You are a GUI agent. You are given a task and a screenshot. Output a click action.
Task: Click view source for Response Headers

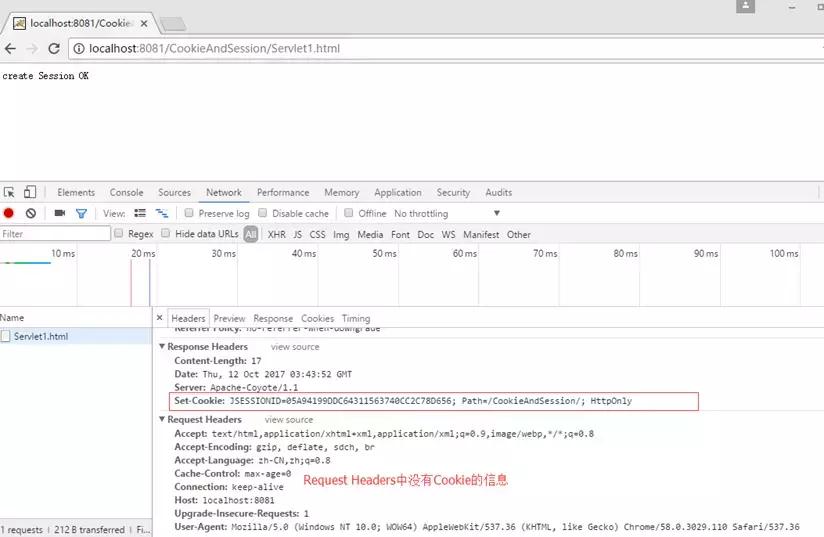point(295,347)
